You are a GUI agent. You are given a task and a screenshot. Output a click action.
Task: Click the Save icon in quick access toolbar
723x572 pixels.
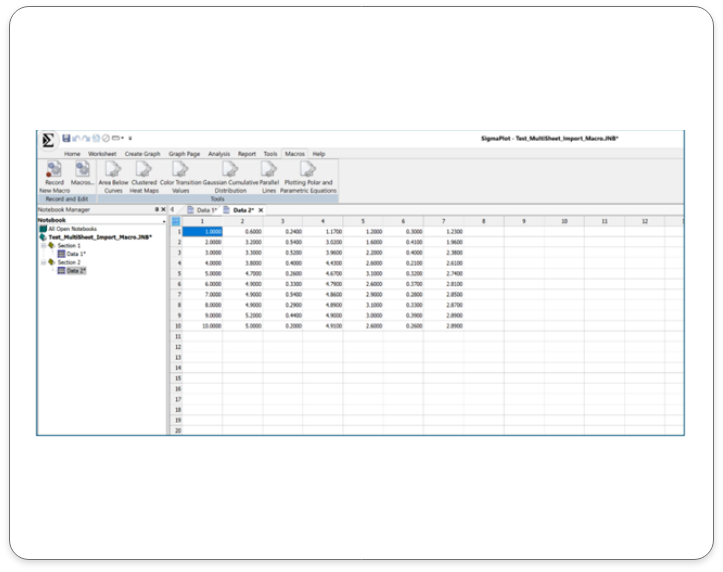click(66, 138)
